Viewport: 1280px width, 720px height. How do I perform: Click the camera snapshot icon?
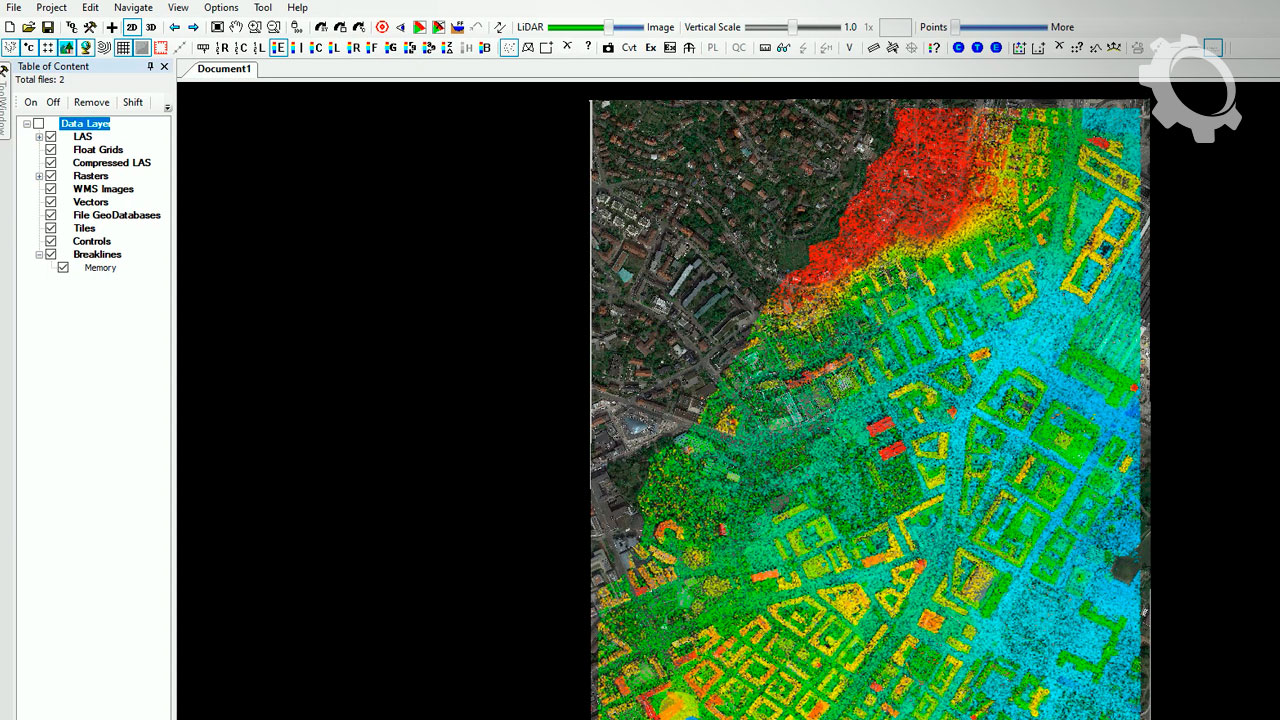pos(608,48)
